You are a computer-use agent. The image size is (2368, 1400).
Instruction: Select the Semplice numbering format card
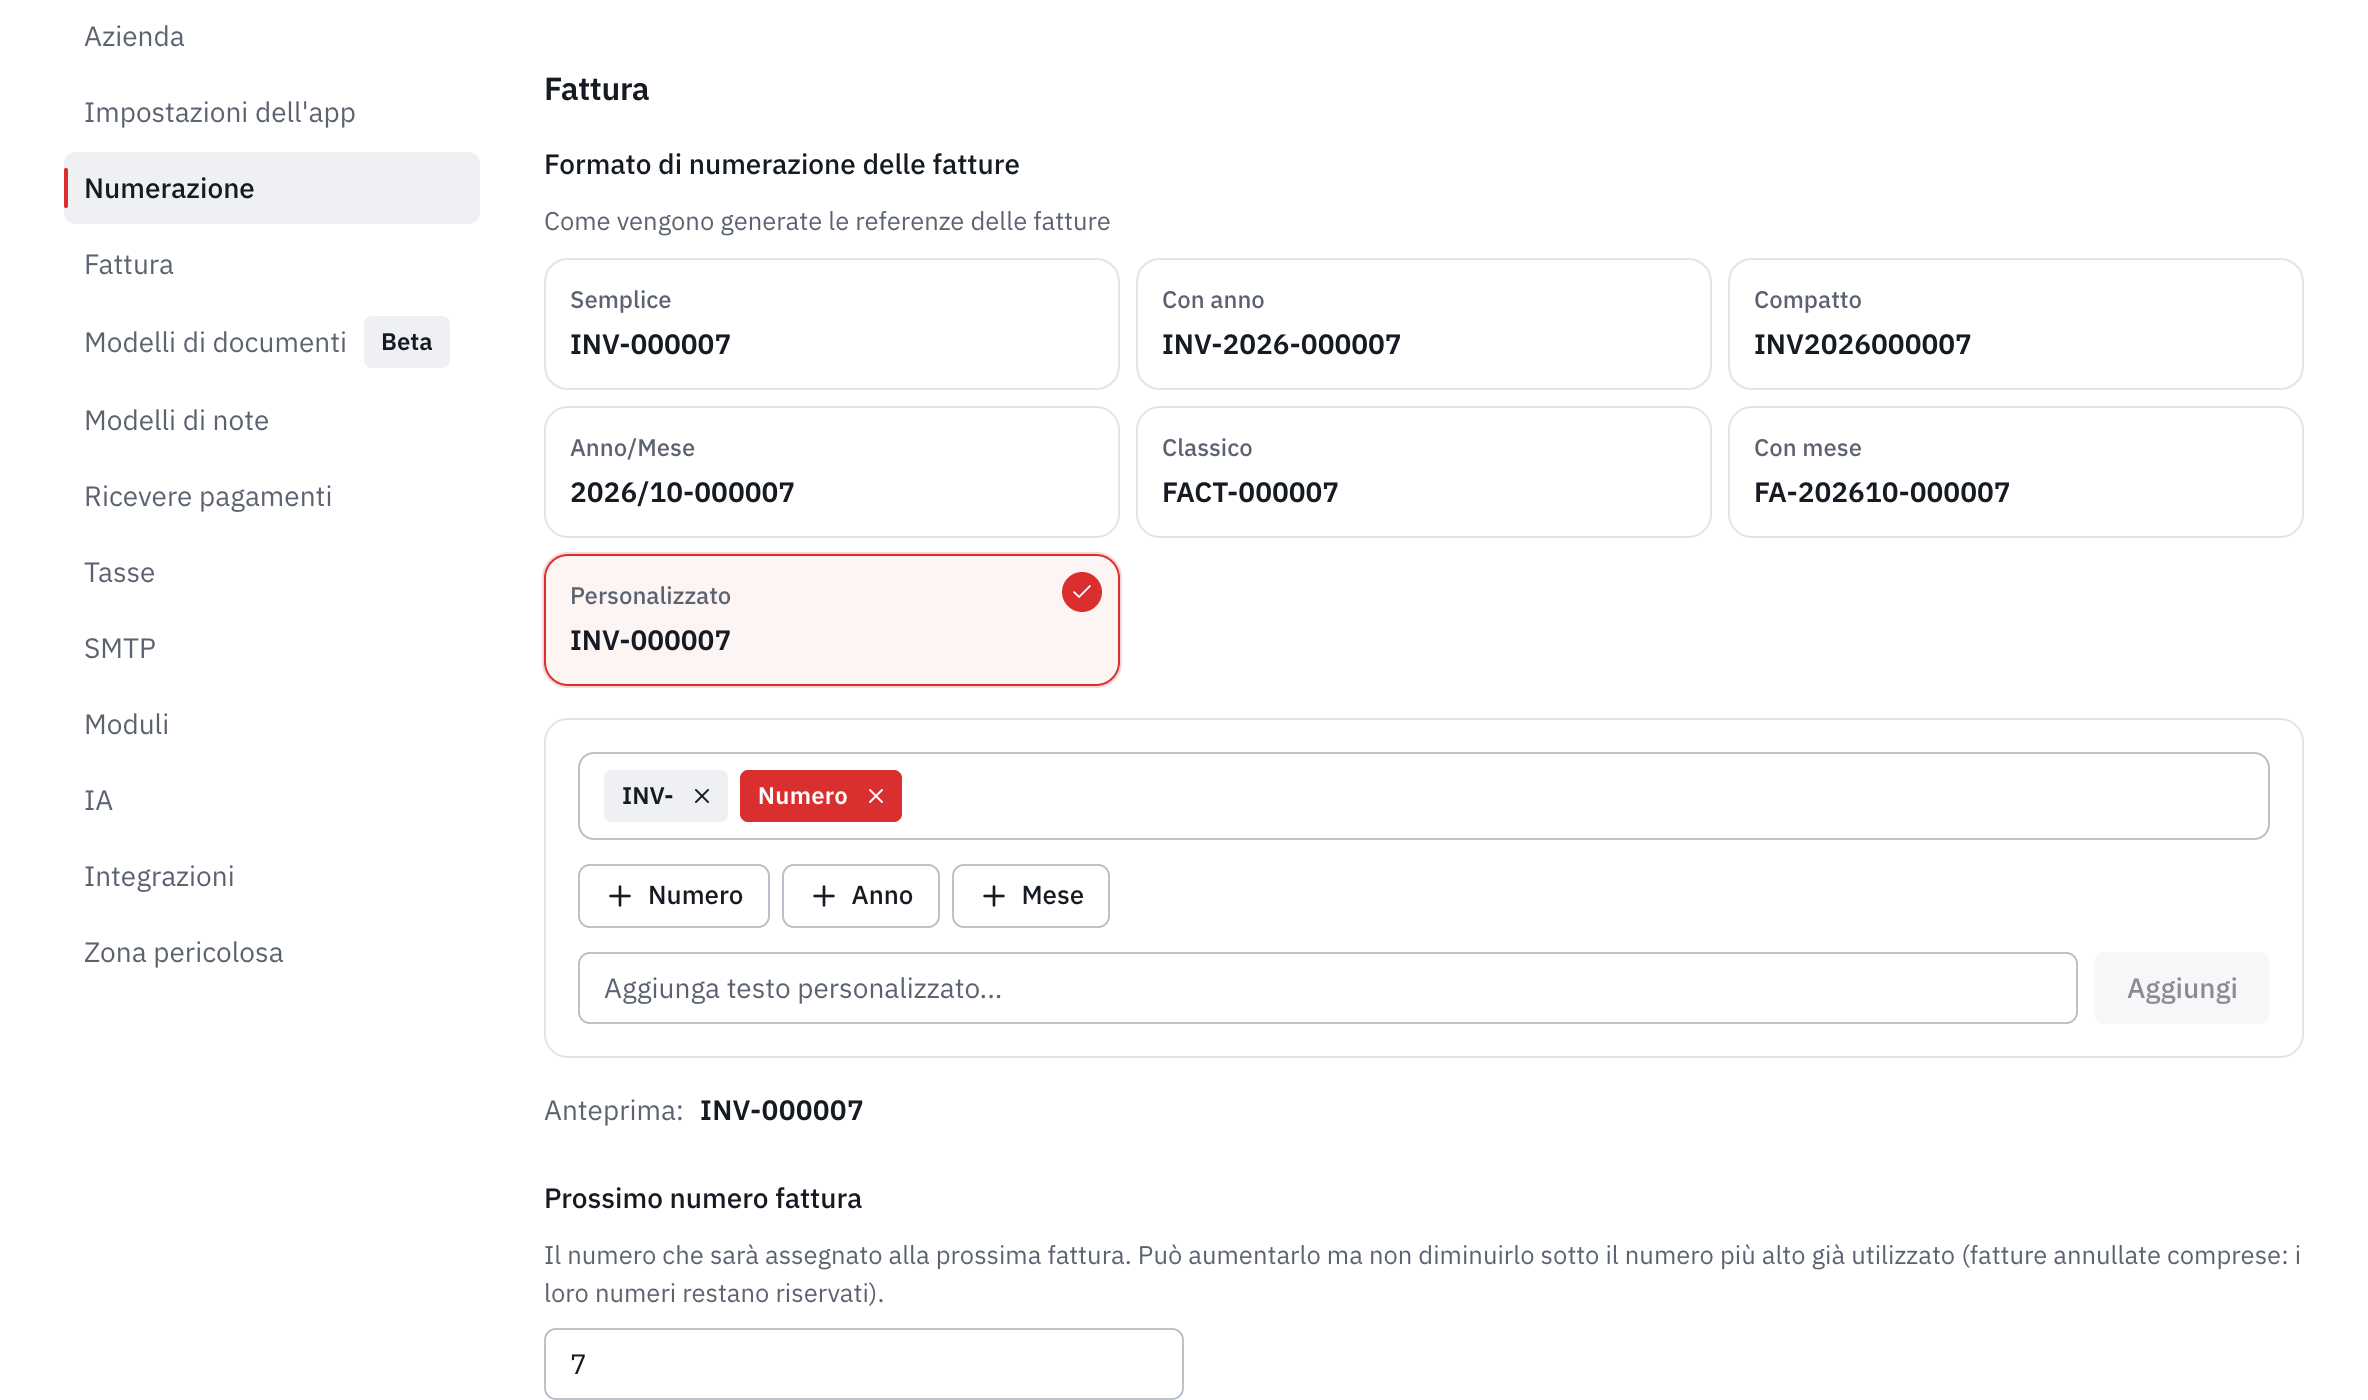831,324
